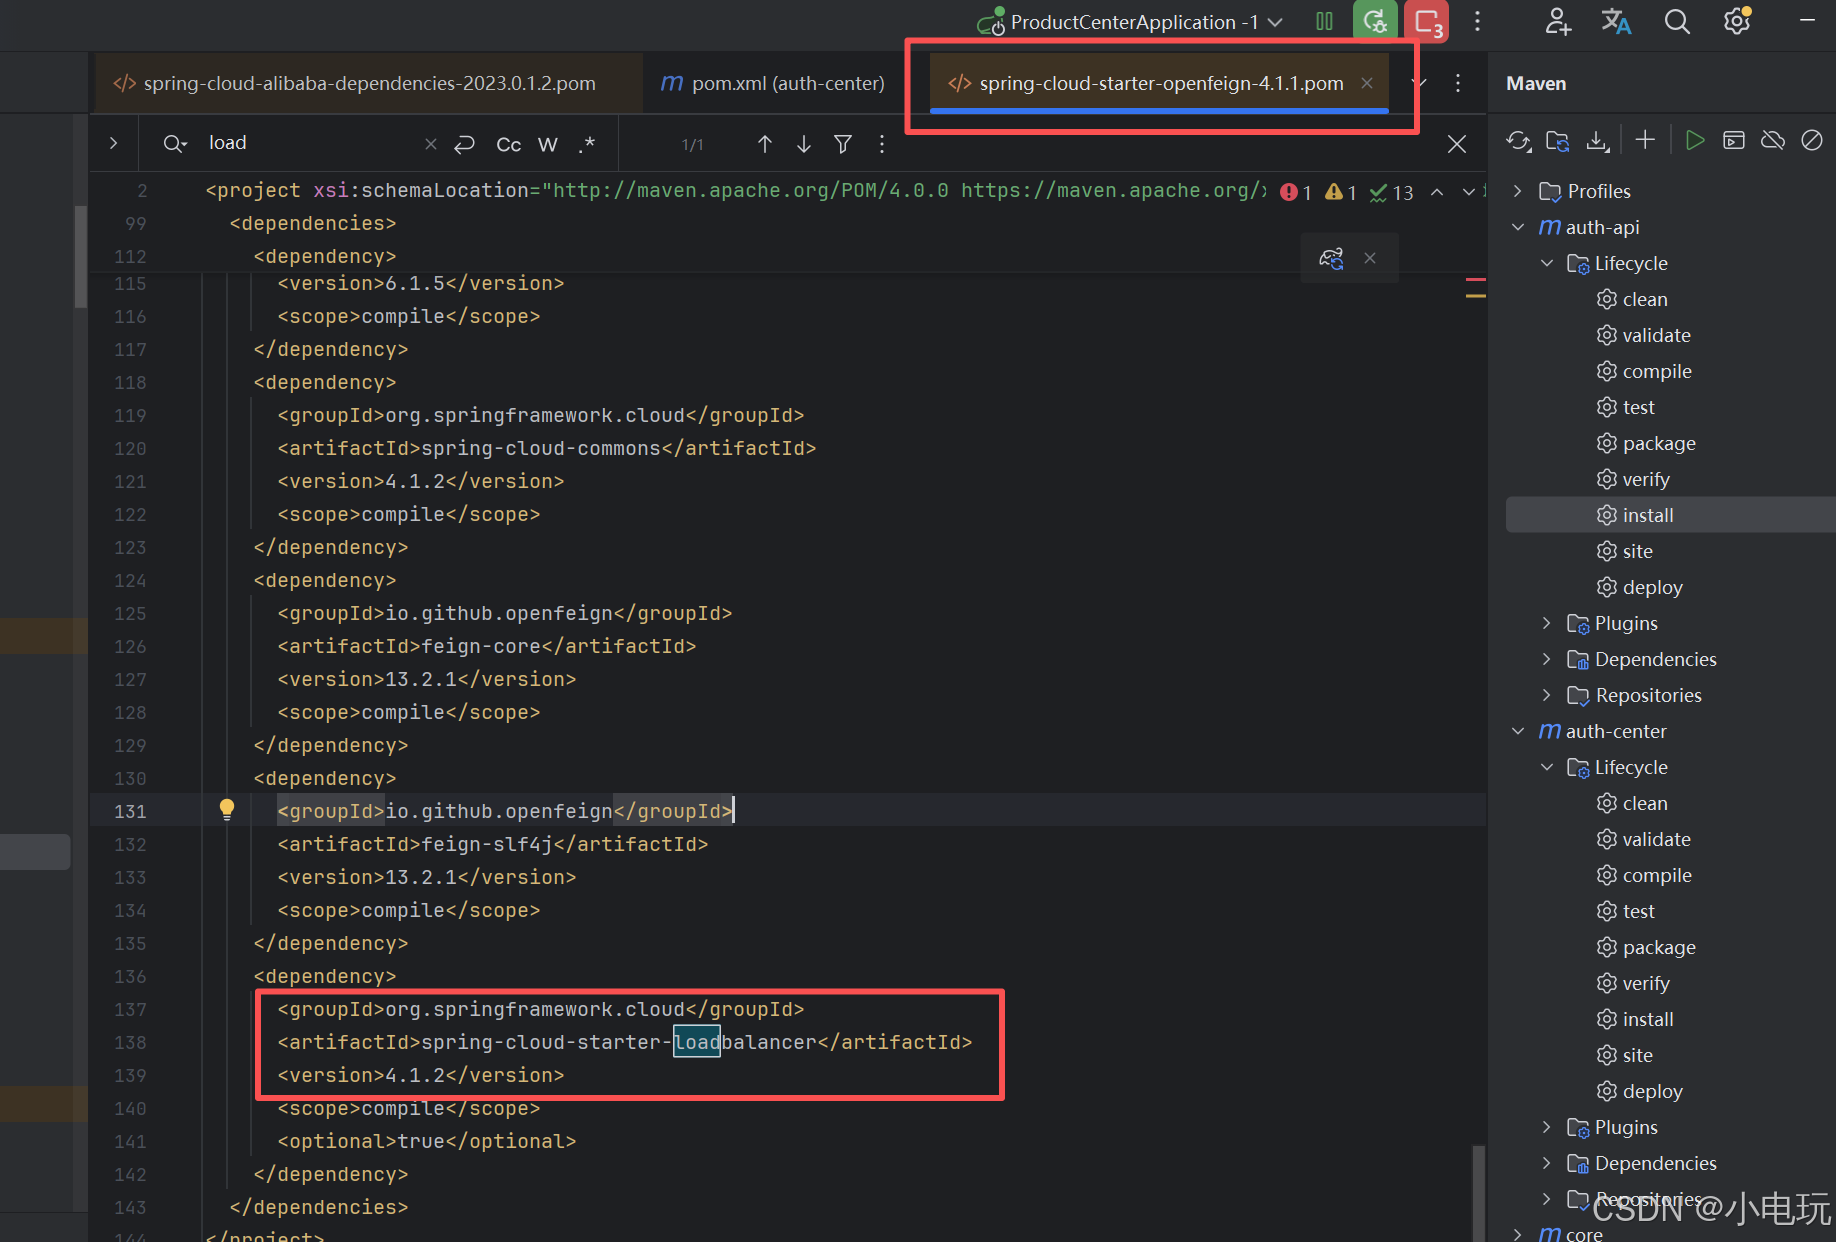
Task: Open search history magnifier dropdown
Action: click(x=175, y=144)
